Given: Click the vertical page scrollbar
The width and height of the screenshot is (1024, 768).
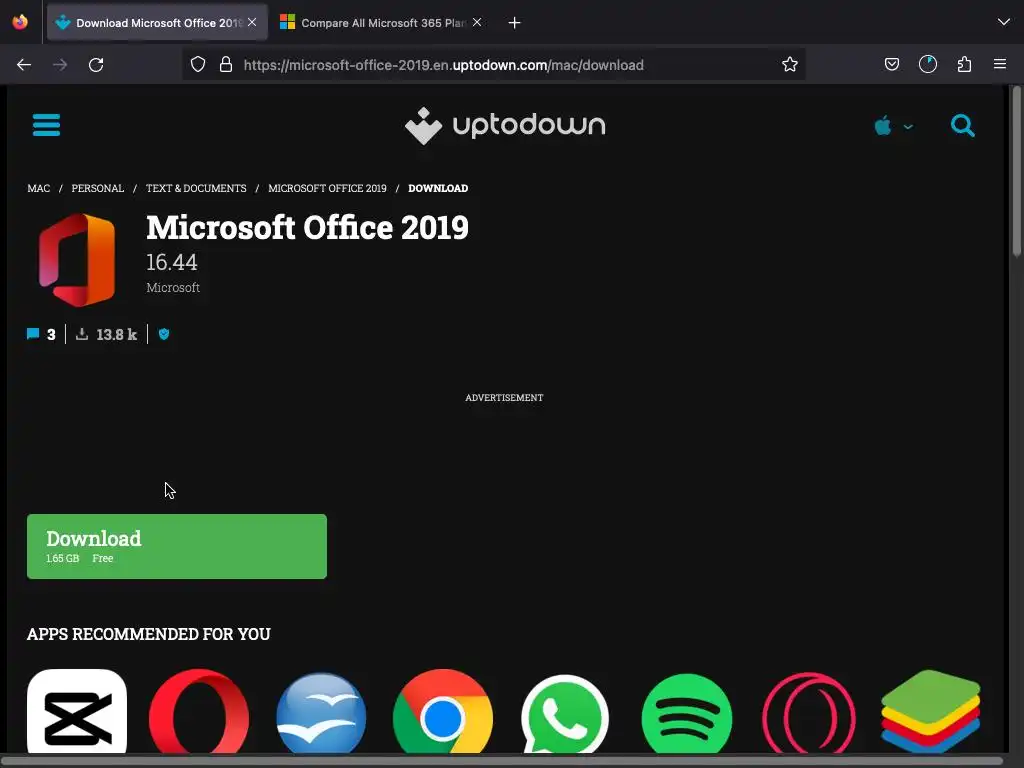Looking at the screenshot, I should (1016, 171).
